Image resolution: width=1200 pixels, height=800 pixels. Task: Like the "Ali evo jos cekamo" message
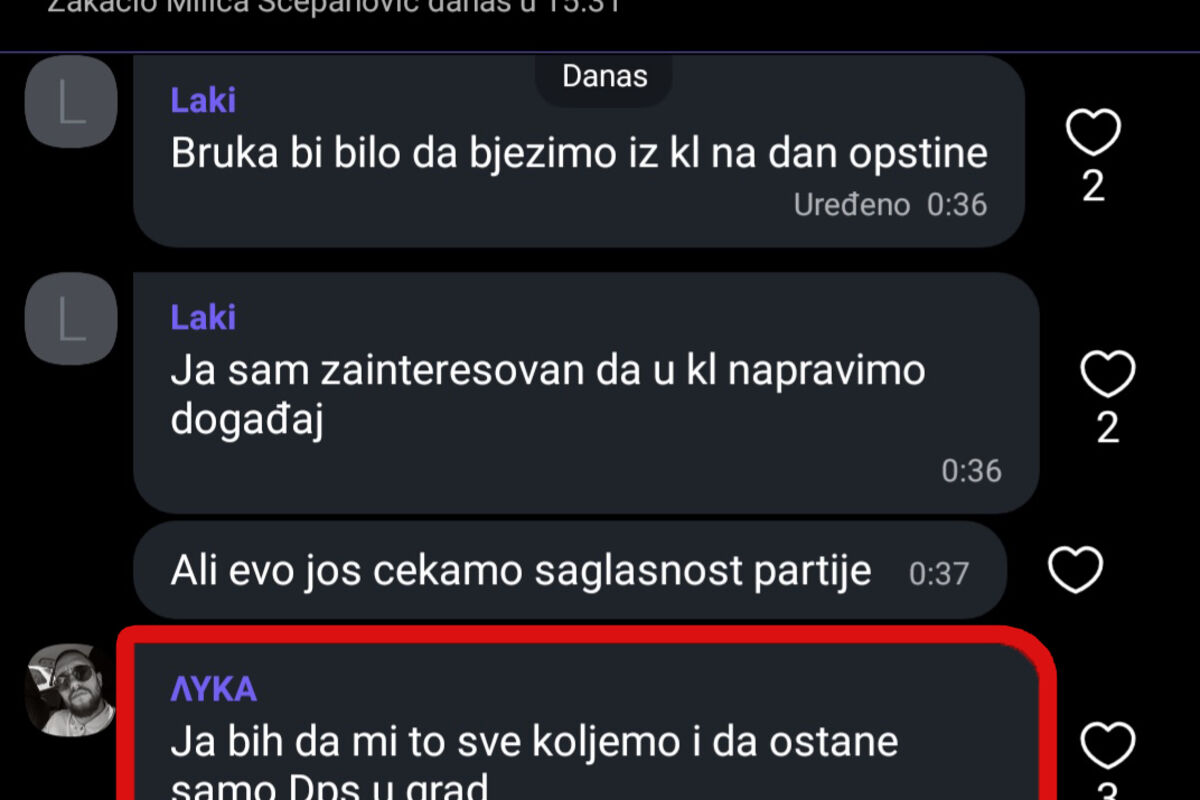coord(1075,570)
